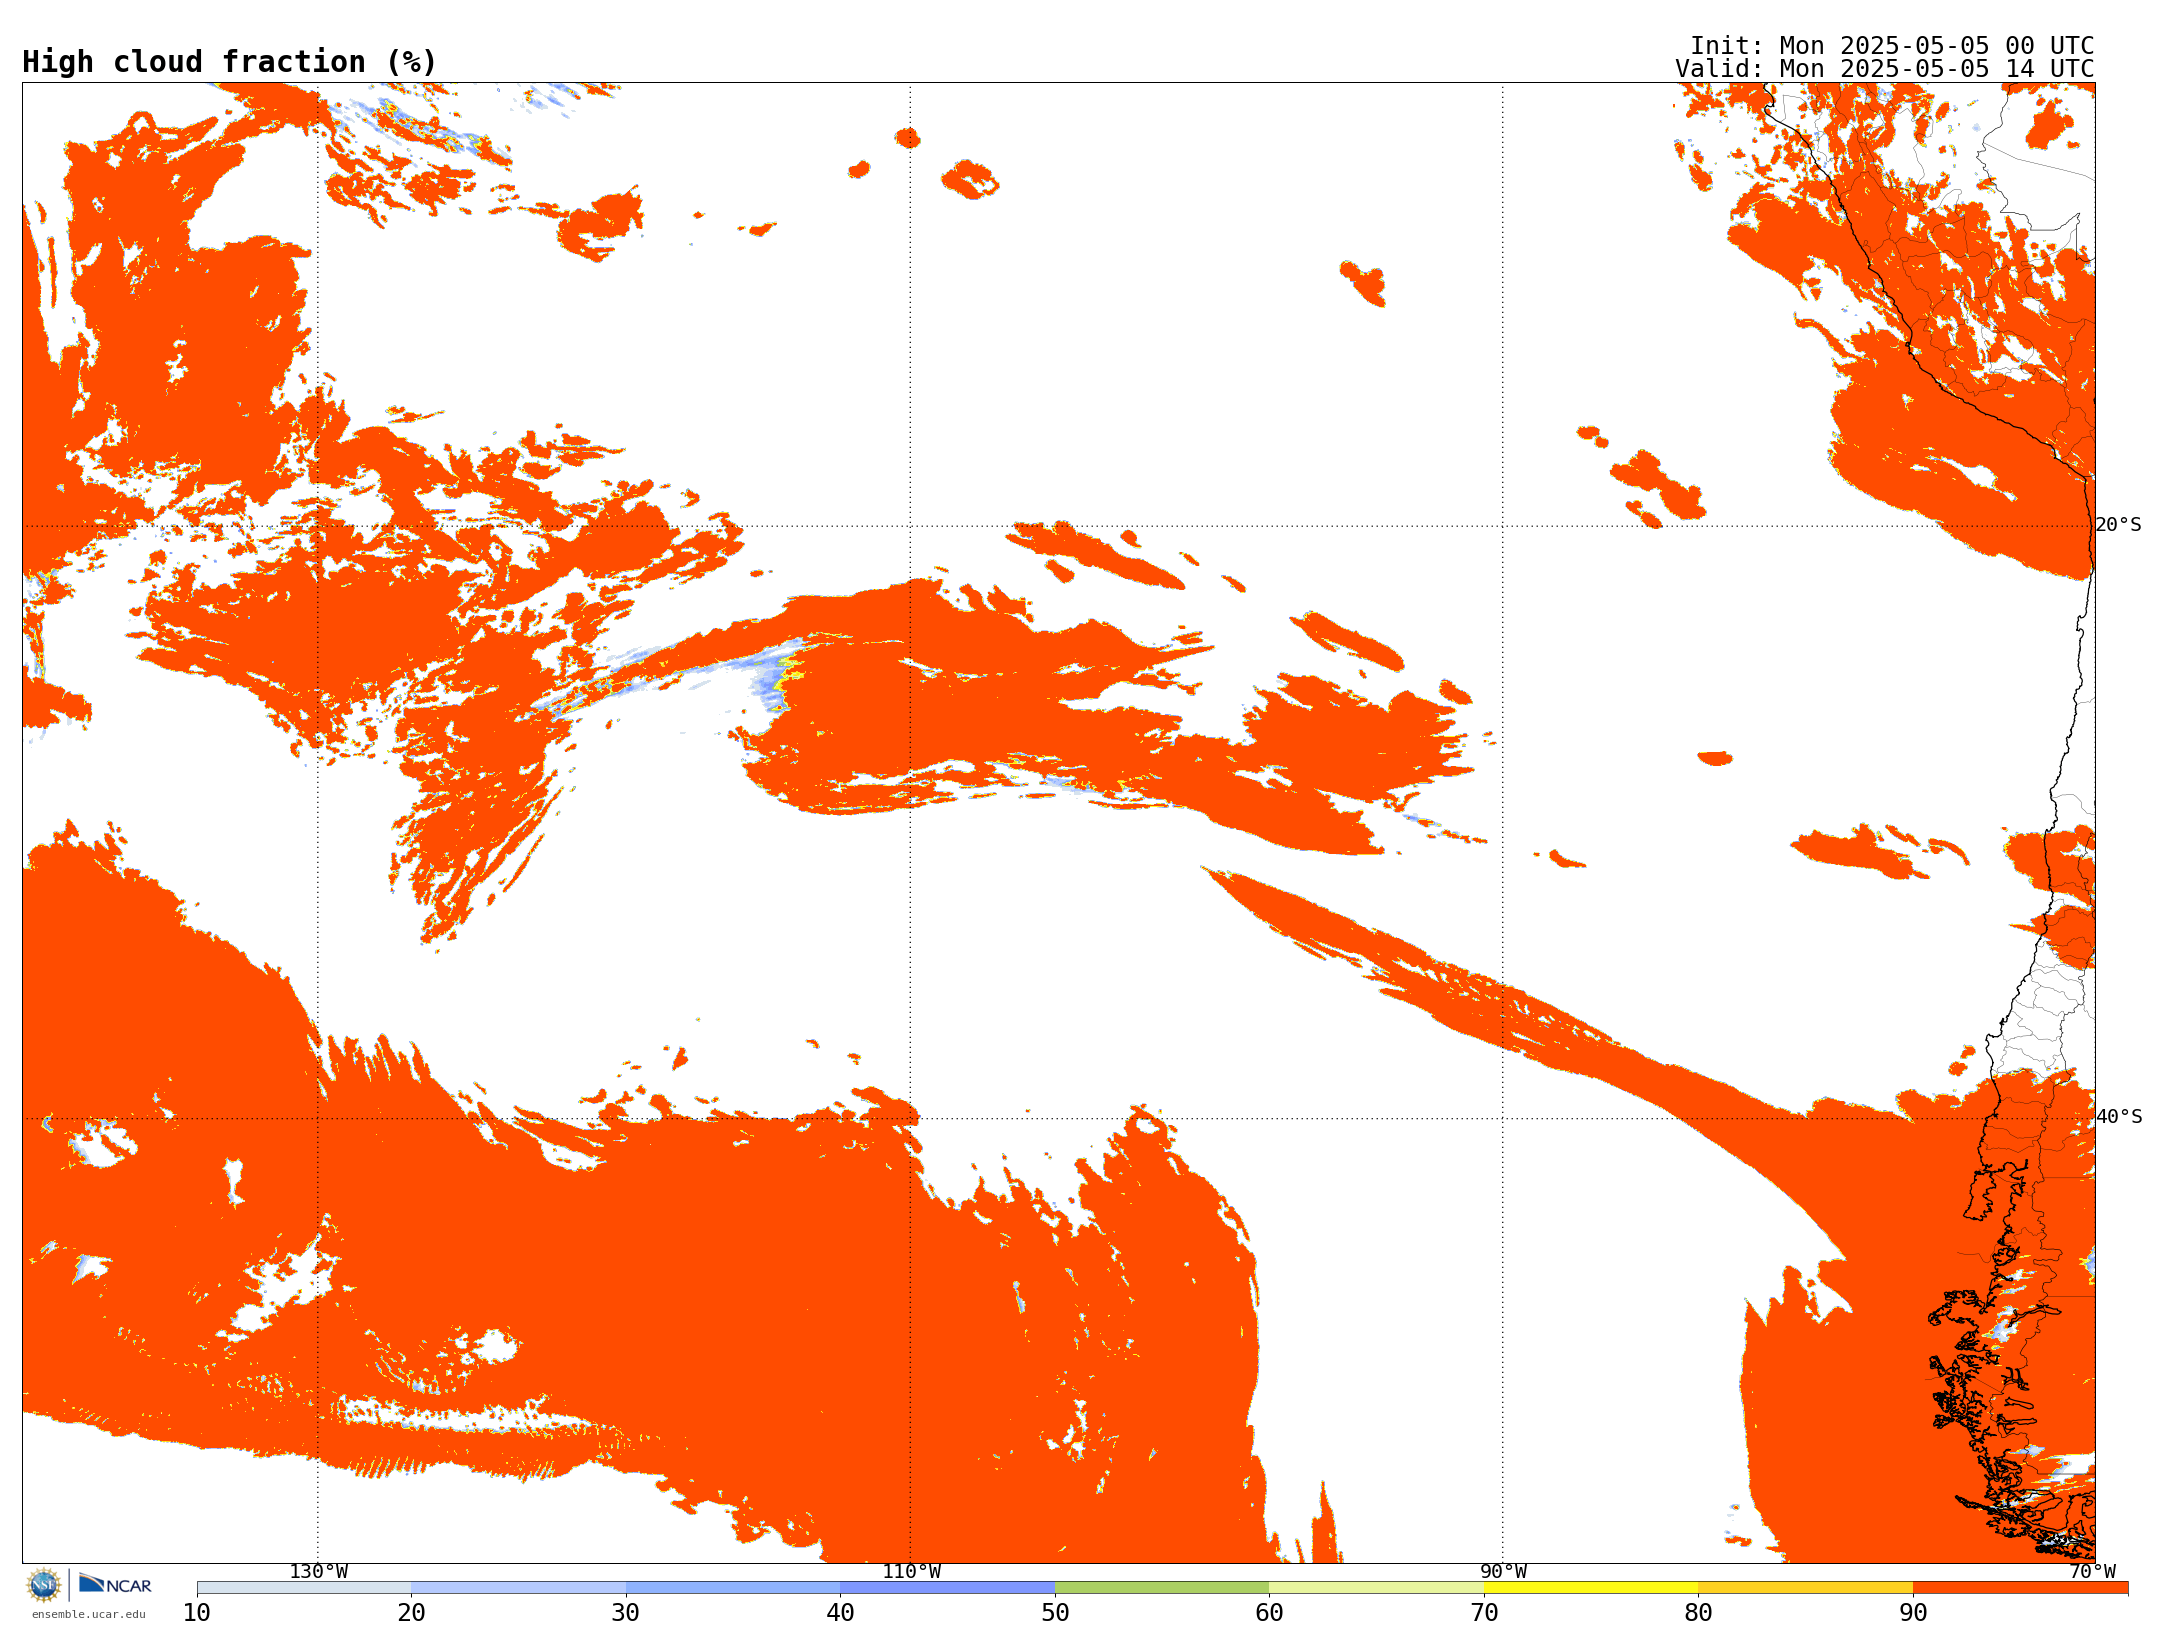Click the colorbar tick label 60

pyautogui.click(x=1269, y=1613)
